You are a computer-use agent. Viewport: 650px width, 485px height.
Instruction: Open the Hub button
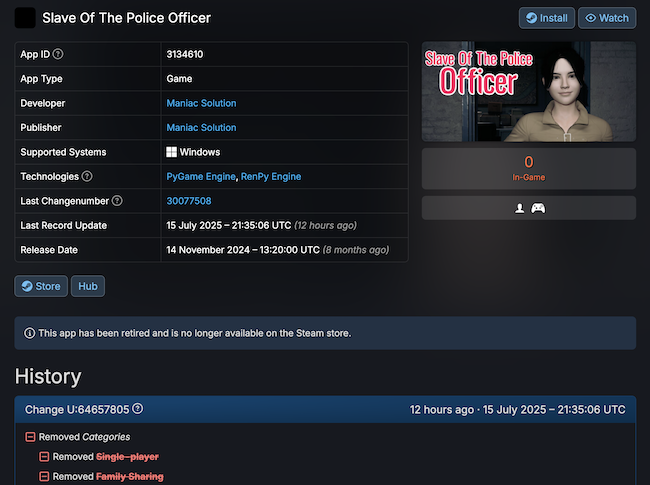pos(89,286)
